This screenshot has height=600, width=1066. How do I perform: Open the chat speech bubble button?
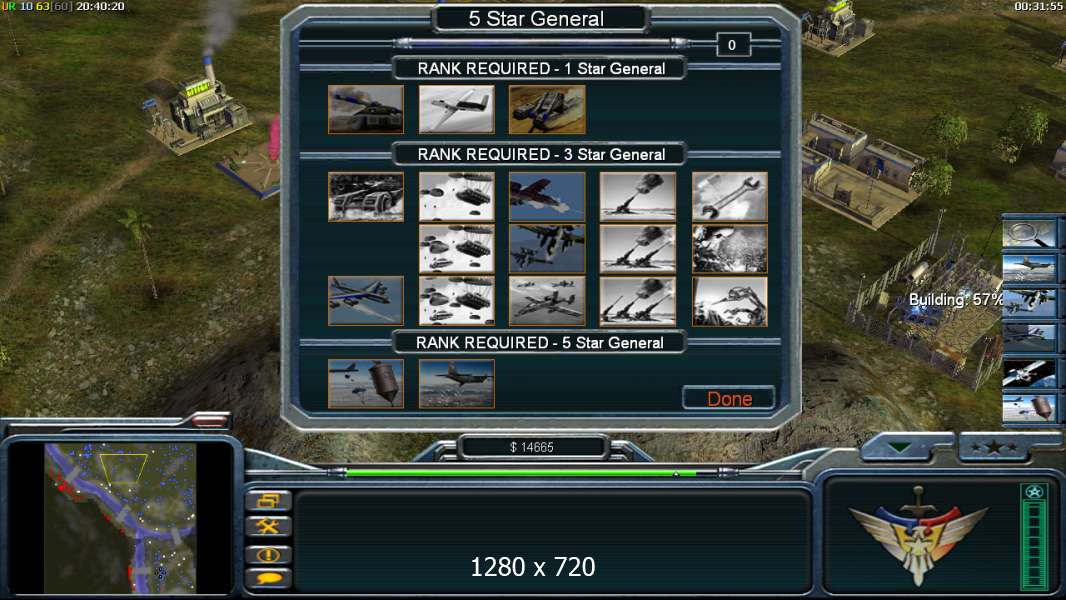pos(268,578)
